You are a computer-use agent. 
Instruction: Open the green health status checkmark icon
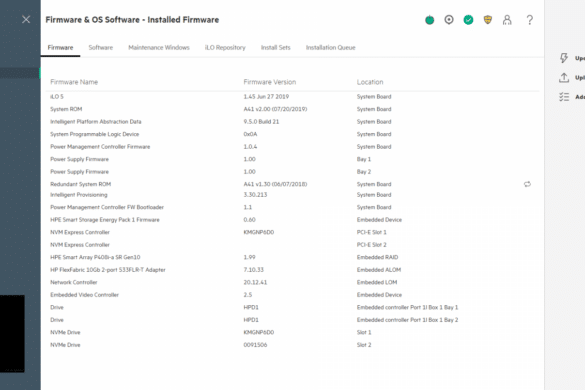[x=468, y=20]
